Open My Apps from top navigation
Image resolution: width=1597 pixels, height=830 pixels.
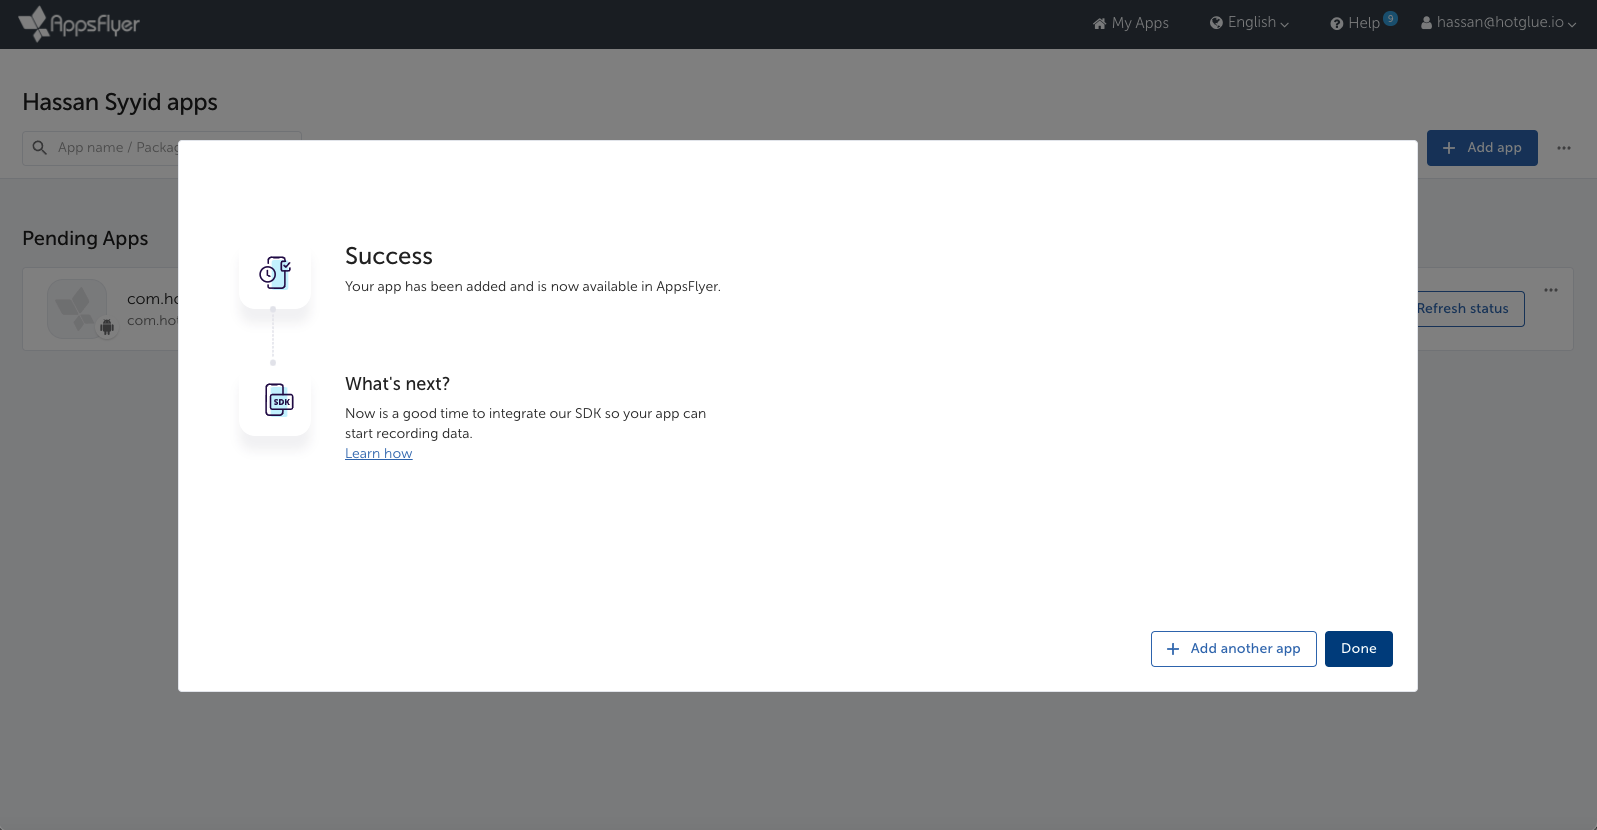click(x=1131, y=23)
